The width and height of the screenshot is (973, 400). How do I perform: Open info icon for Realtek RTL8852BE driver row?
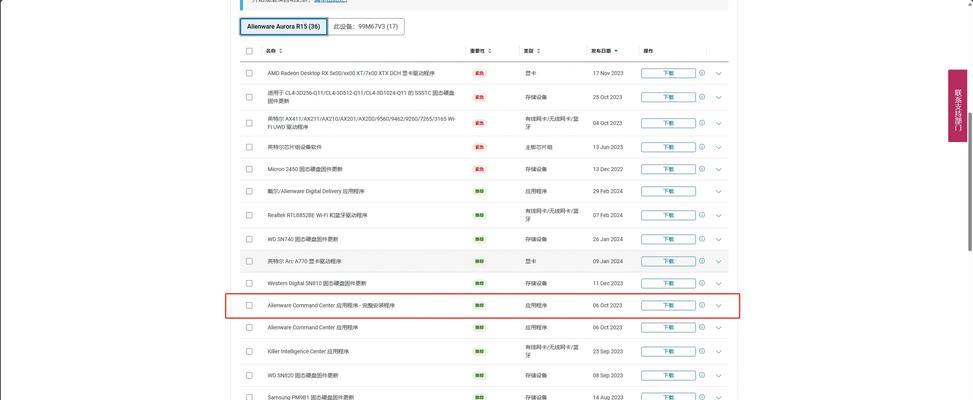[702, 215]
